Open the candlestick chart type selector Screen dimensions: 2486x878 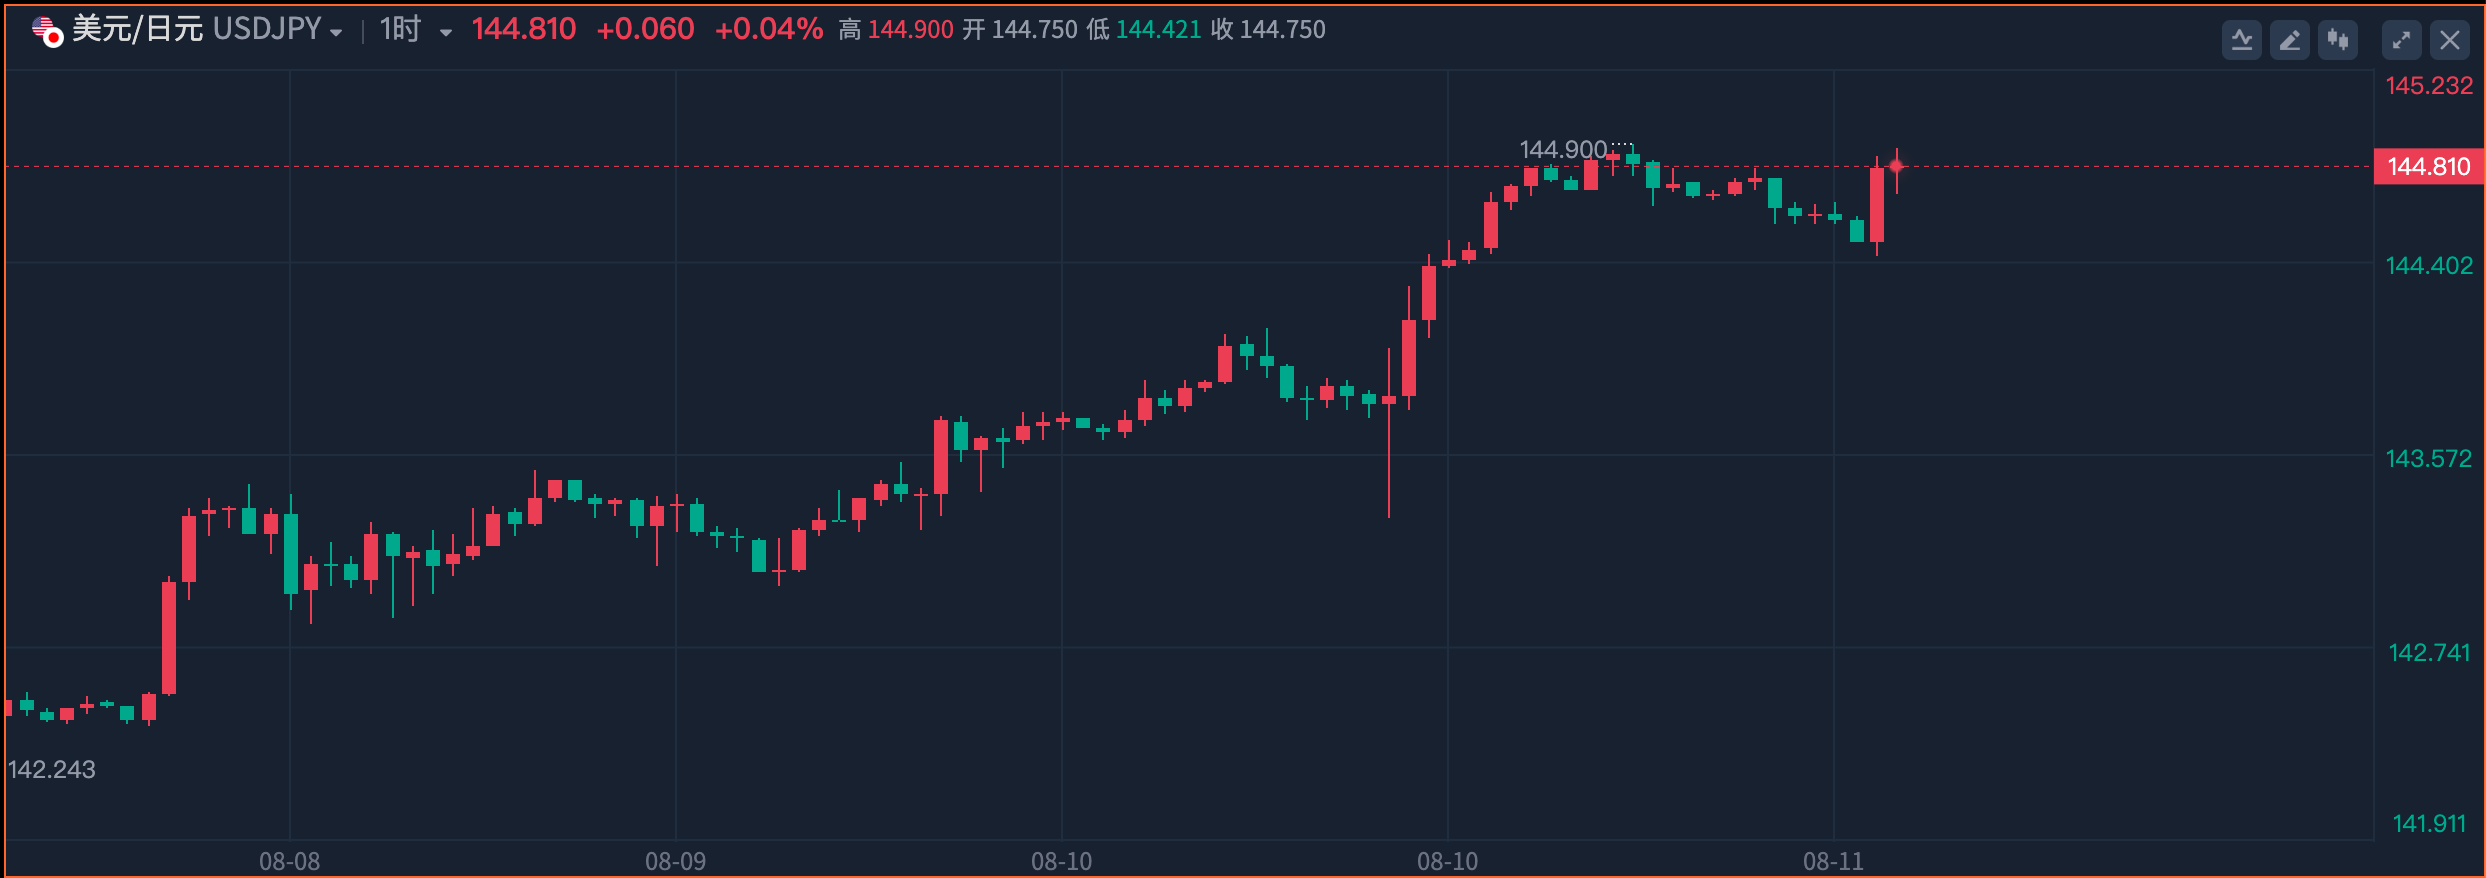point(2337,41)
